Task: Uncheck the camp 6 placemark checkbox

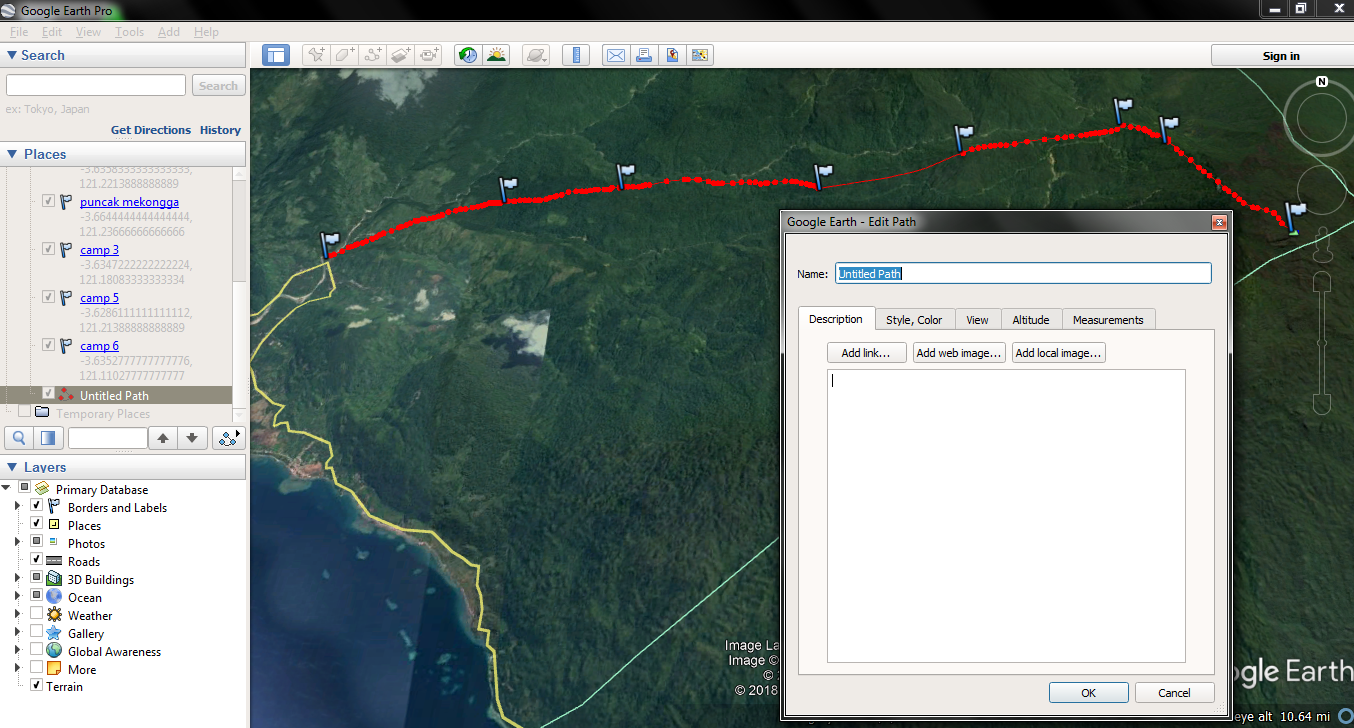Action: [48, 345]
